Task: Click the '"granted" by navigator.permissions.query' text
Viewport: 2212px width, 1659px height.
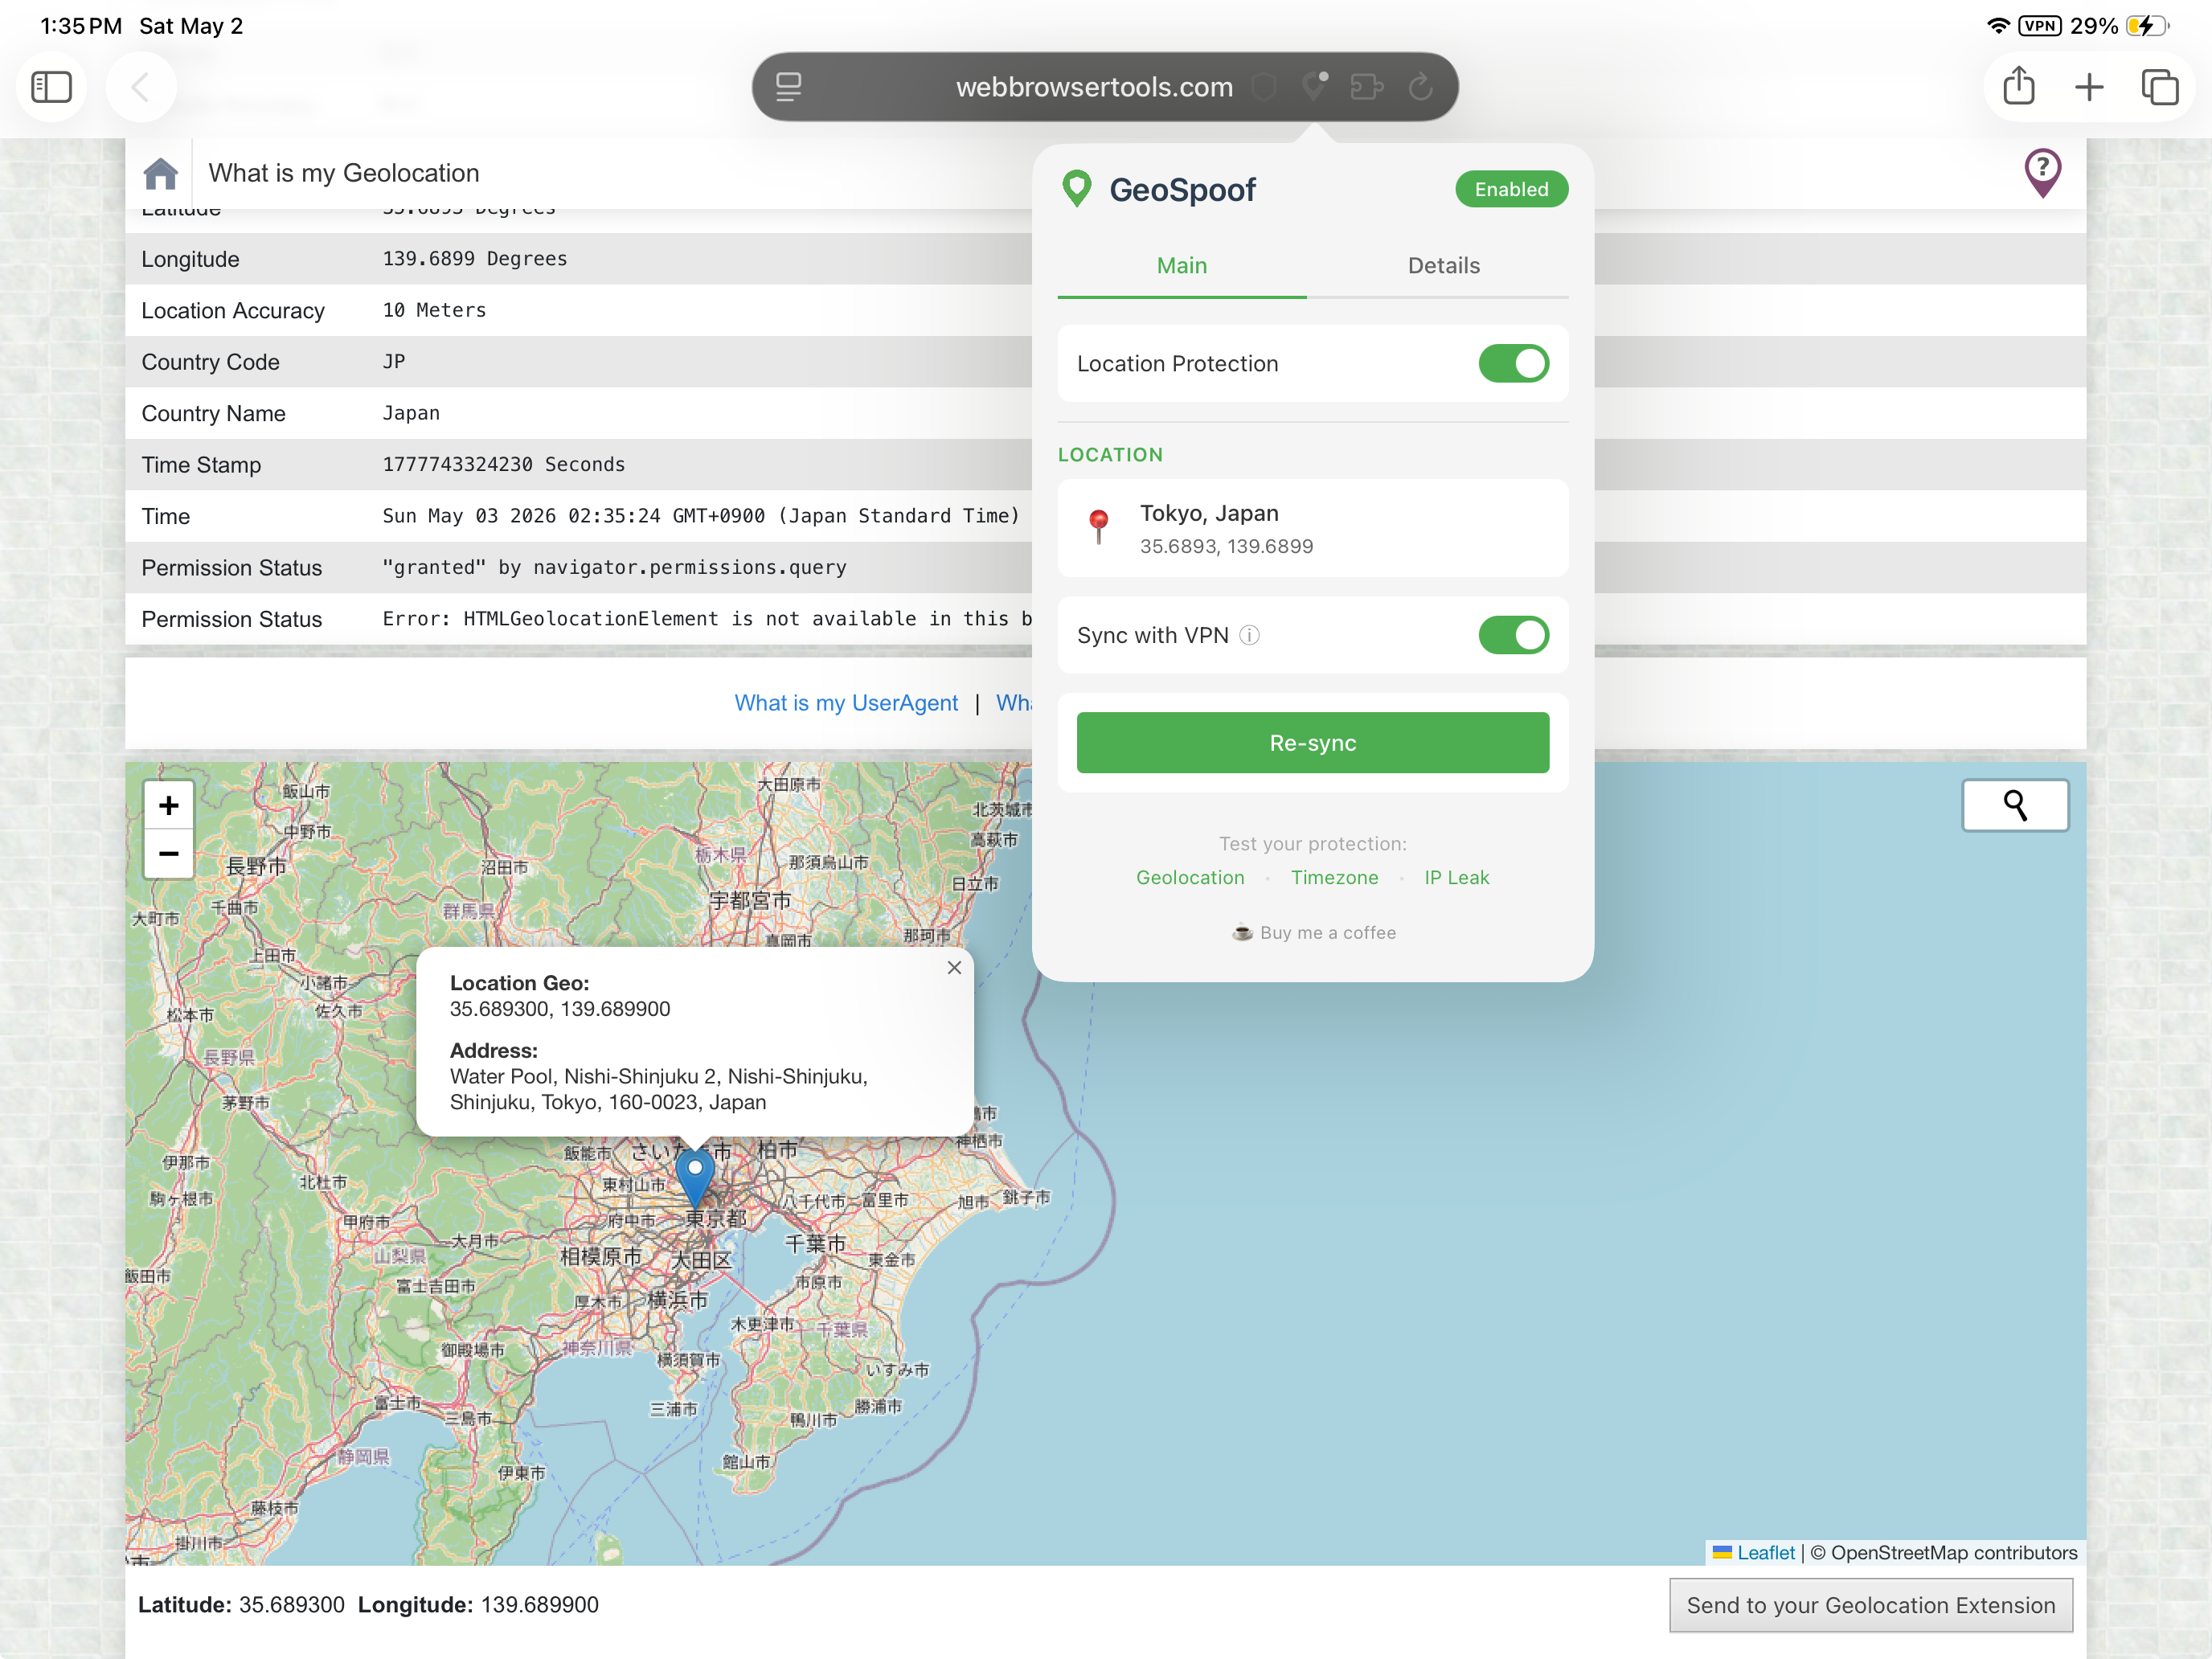Action: click(x=614, y=567)
